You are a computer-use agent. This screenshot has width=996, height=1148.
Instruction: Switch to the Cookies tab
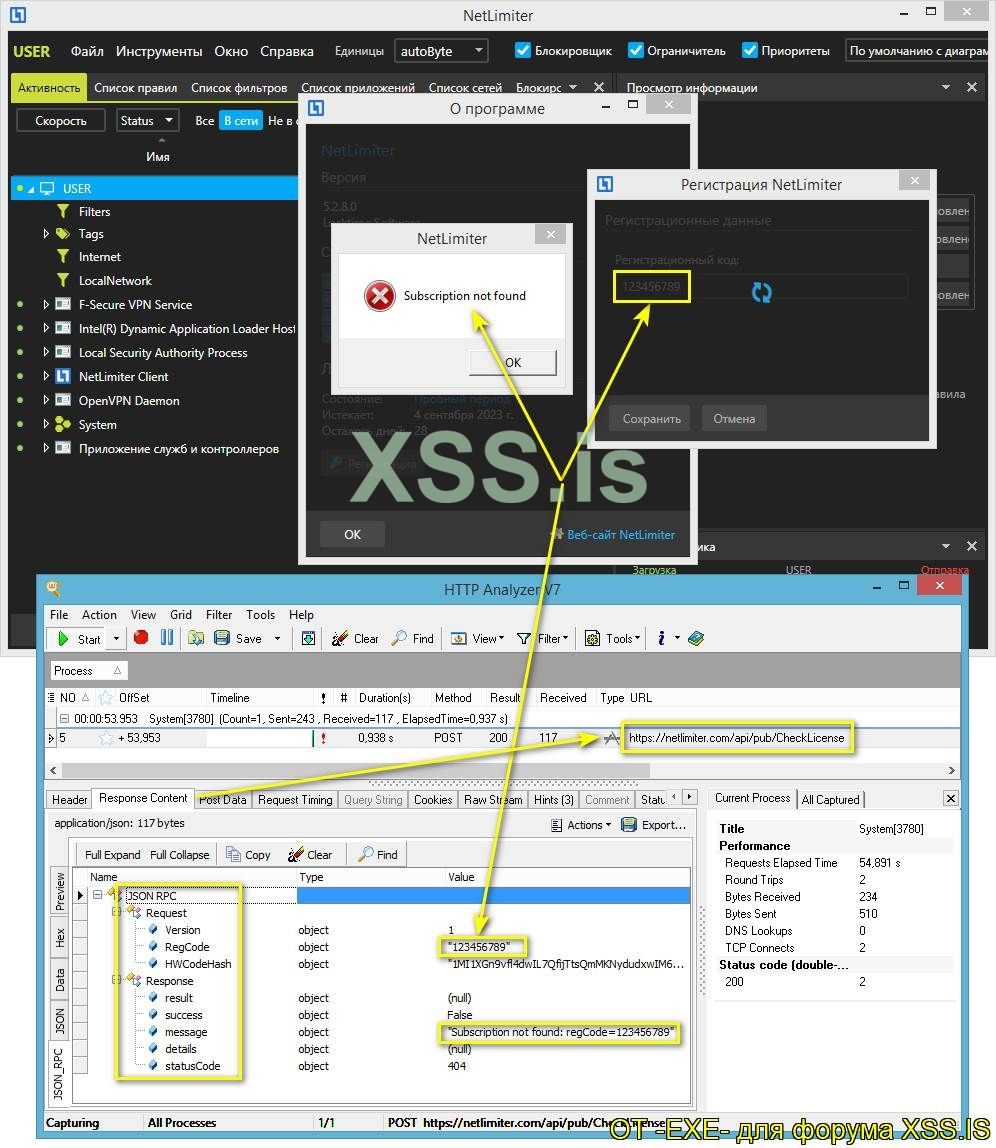433,800
